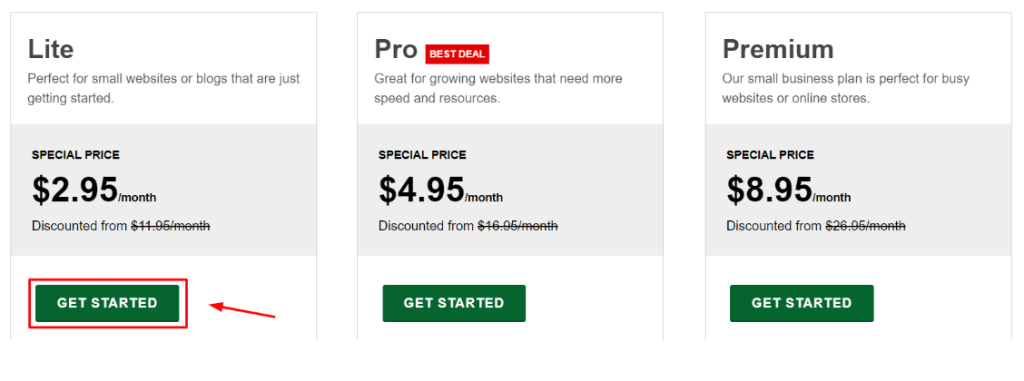Click SPECIAL PRICE label in Pro card
The image size is (1024, 381).
pyautogui.click(x=423, y=156)
